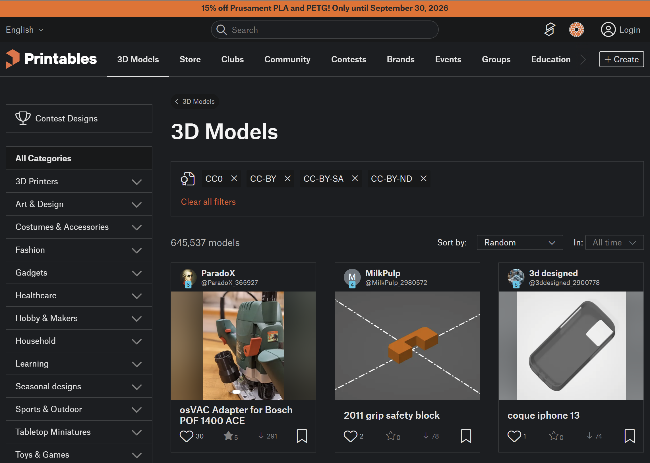The image size is (650, 463).
Task: Click the Printables logo
Action: coord(51,59)
